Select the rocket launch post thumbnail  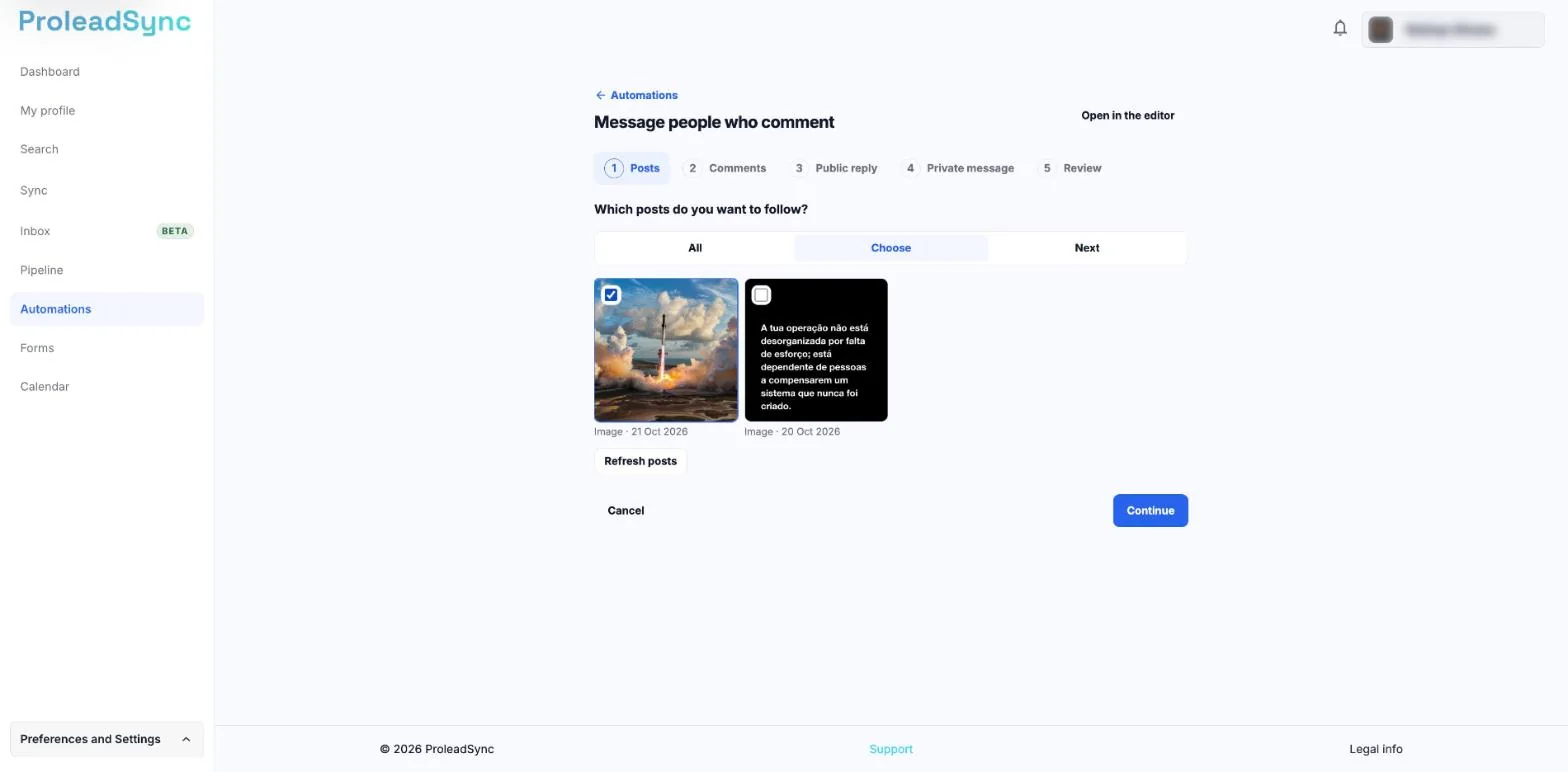click(666, 350)
